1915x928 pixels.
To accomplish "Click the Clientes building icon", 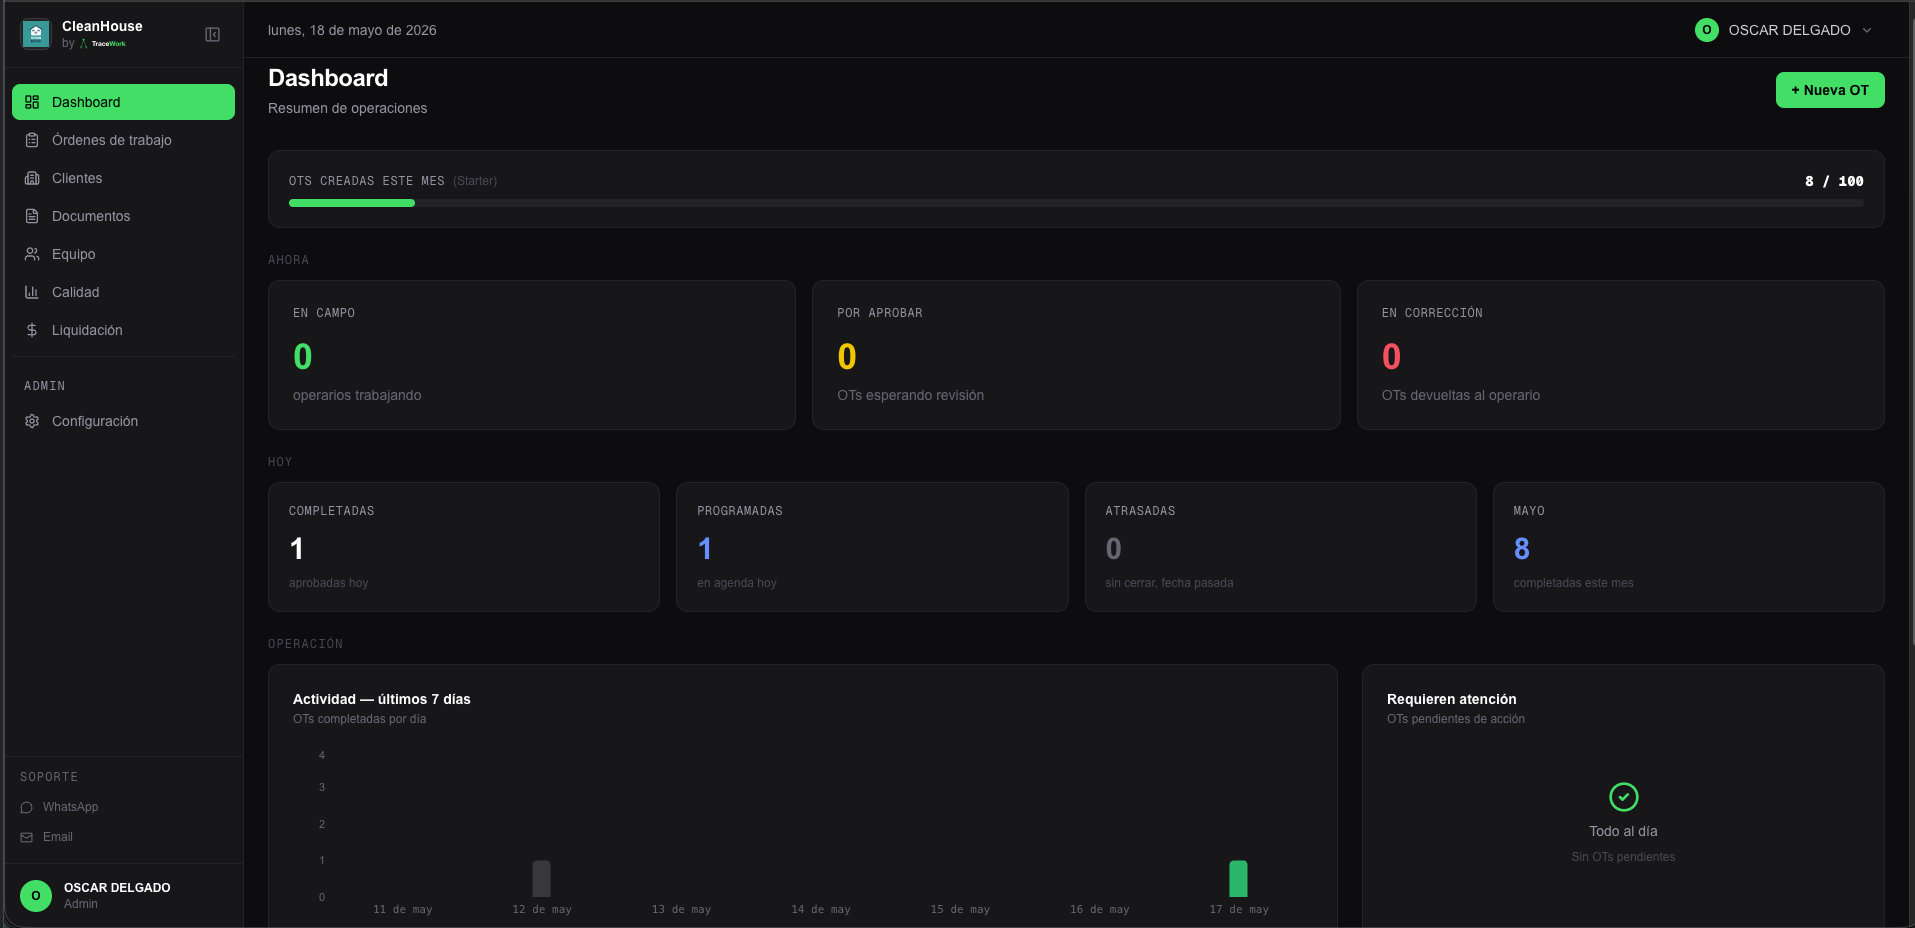I will tap(32, 178).
